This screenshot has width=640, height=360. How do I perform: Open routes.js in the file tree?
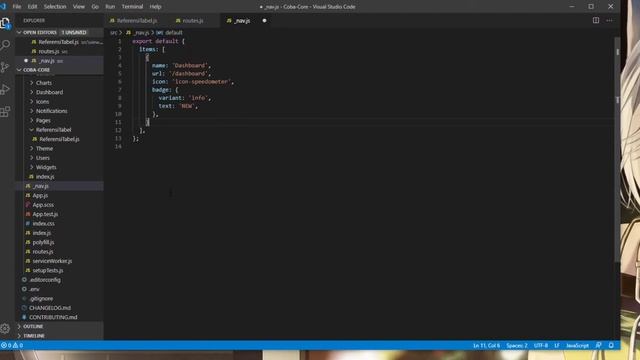(x=60, y=252)
